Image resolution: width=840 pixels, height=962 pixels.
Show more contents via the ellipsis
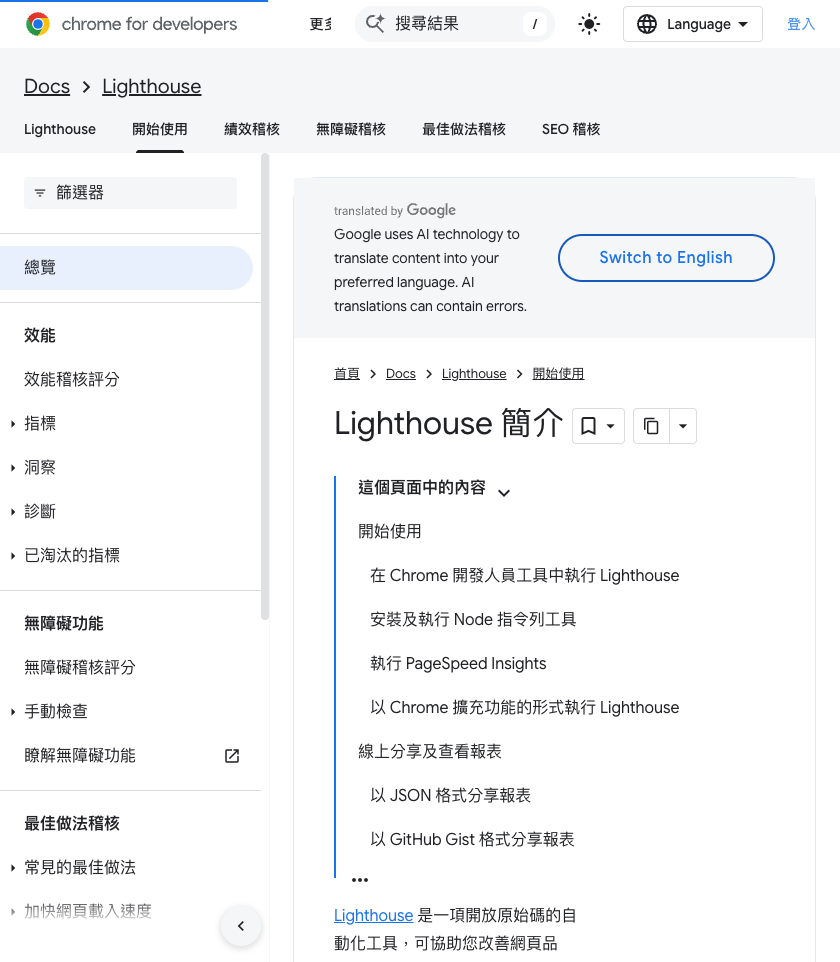coord(360,880)
